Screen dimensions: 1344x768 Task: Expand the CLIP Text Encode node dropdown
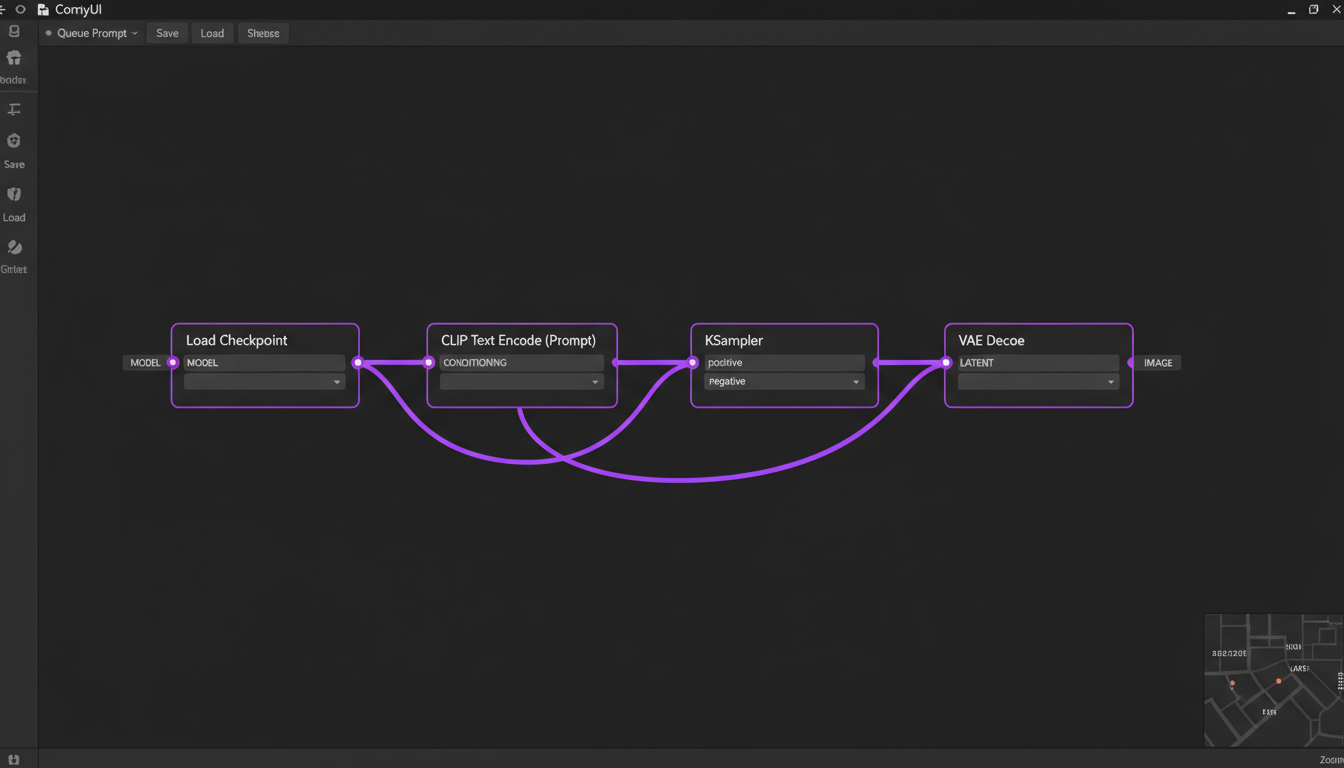pos(594,382)
